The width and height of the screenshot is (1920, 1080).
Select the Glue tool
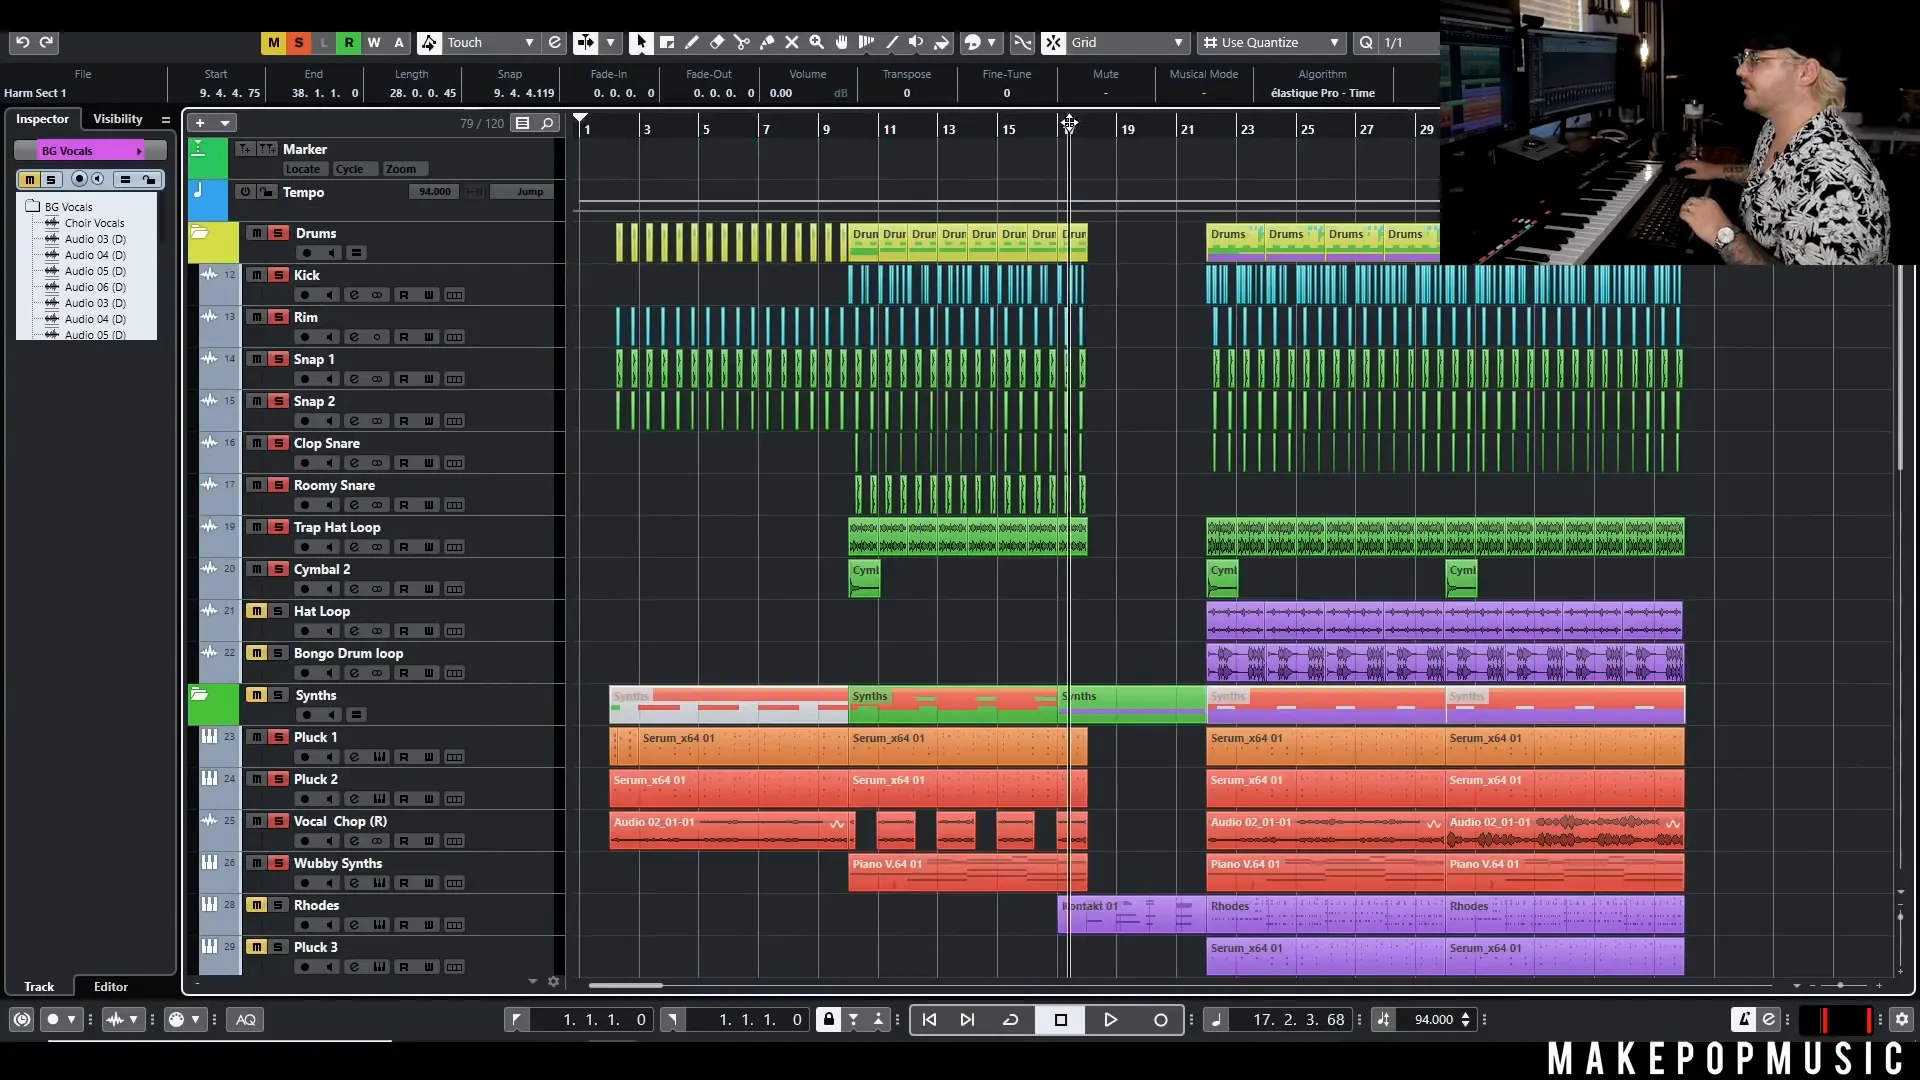pyautogui.click(x=767, y=42)
